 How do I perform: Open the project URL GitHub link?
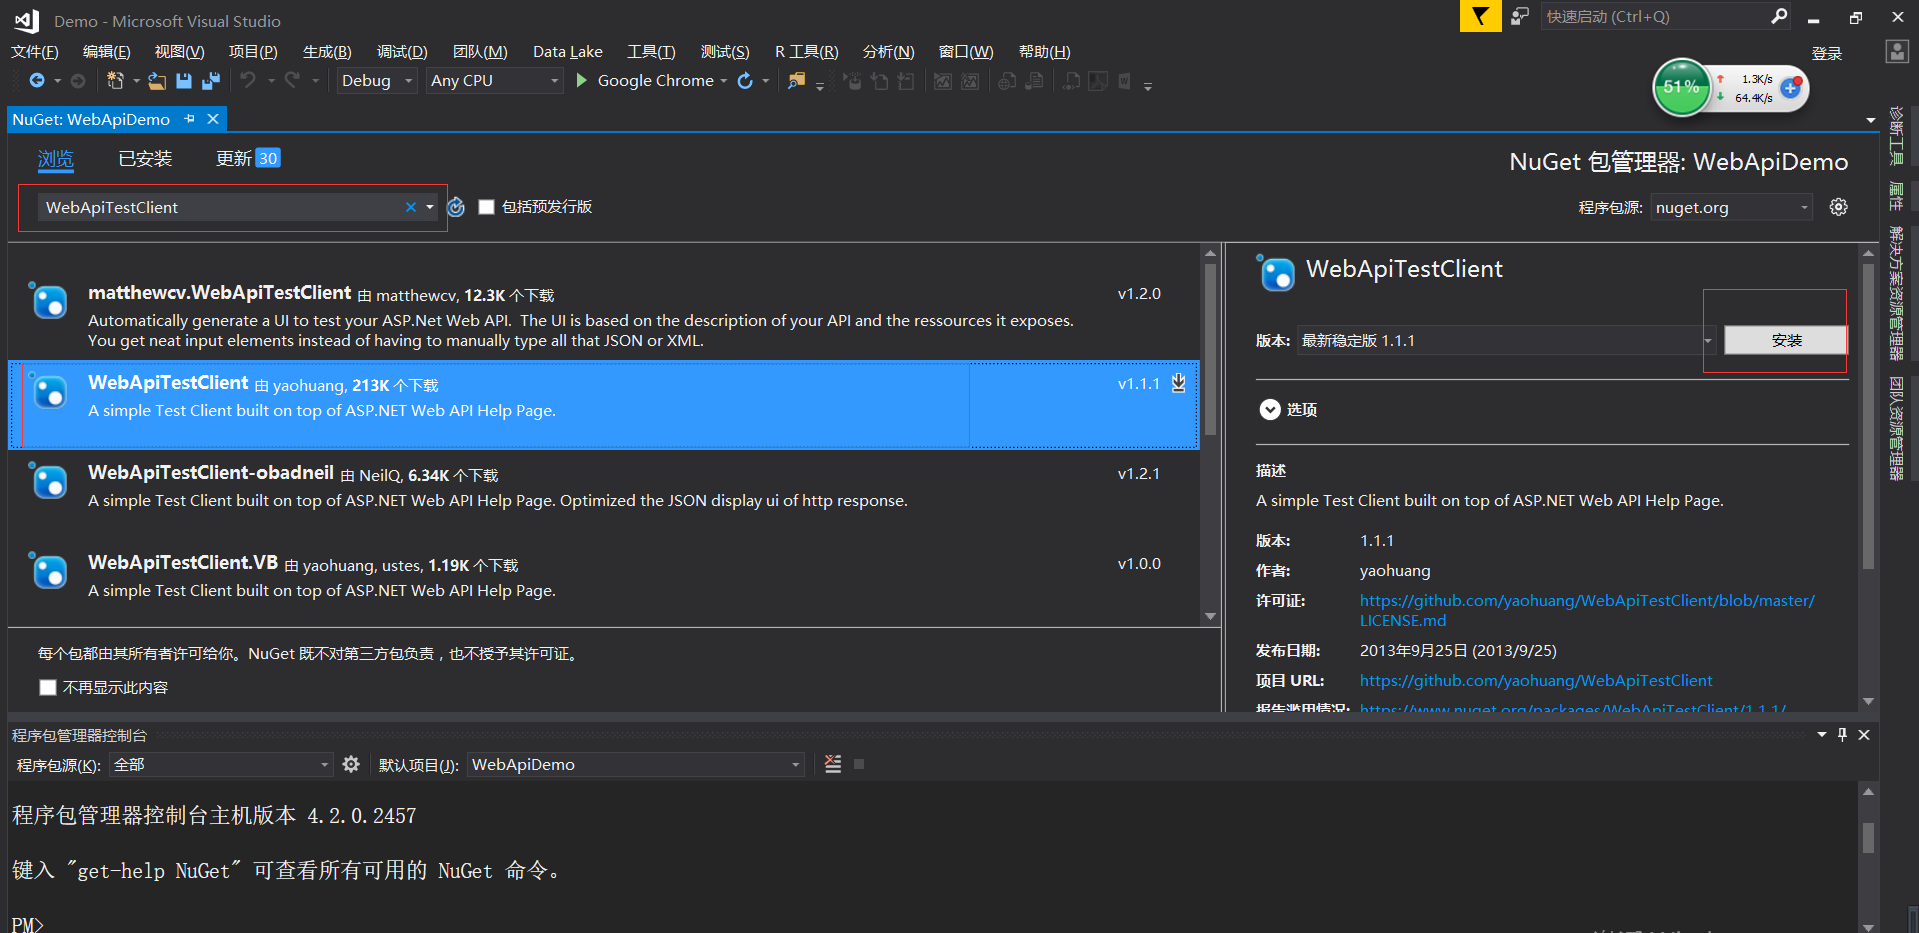tap(1536, 680)
